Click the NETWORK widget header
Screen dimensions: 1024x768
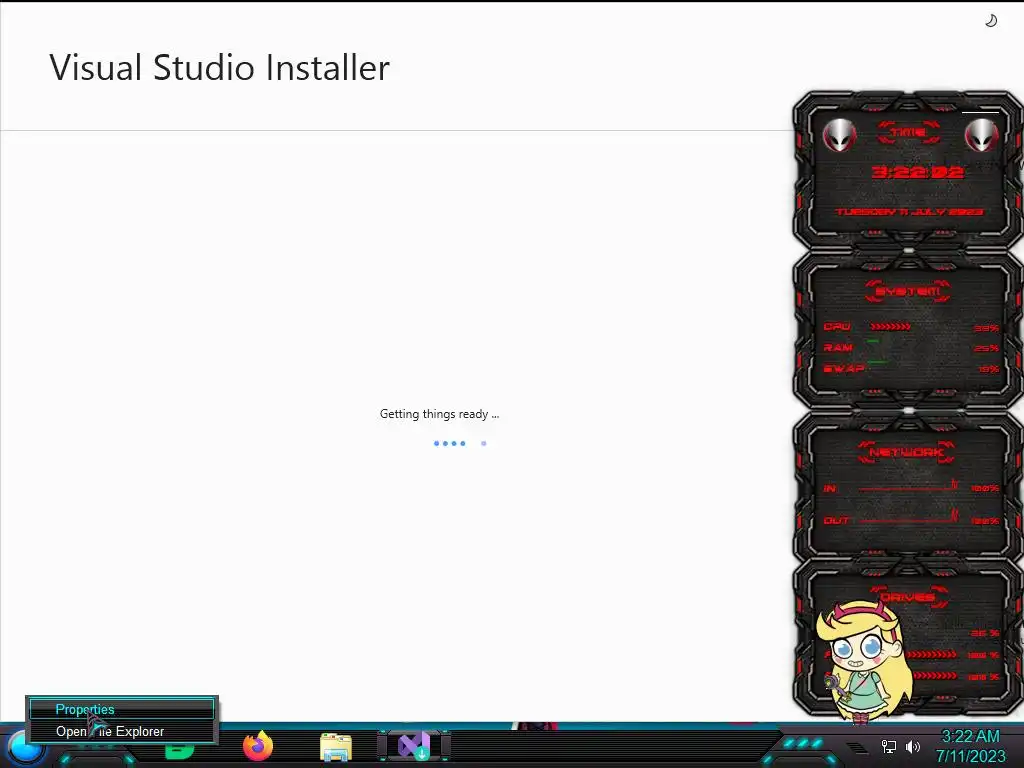[906, 452]
